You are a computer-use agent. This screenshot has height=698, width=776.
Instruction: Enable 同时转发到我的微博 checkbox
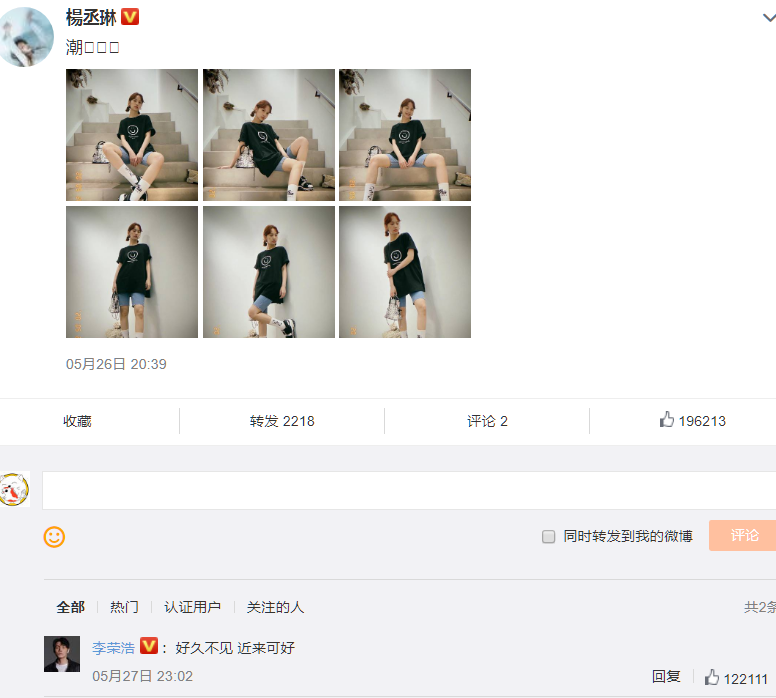click(x=548, y=537)
